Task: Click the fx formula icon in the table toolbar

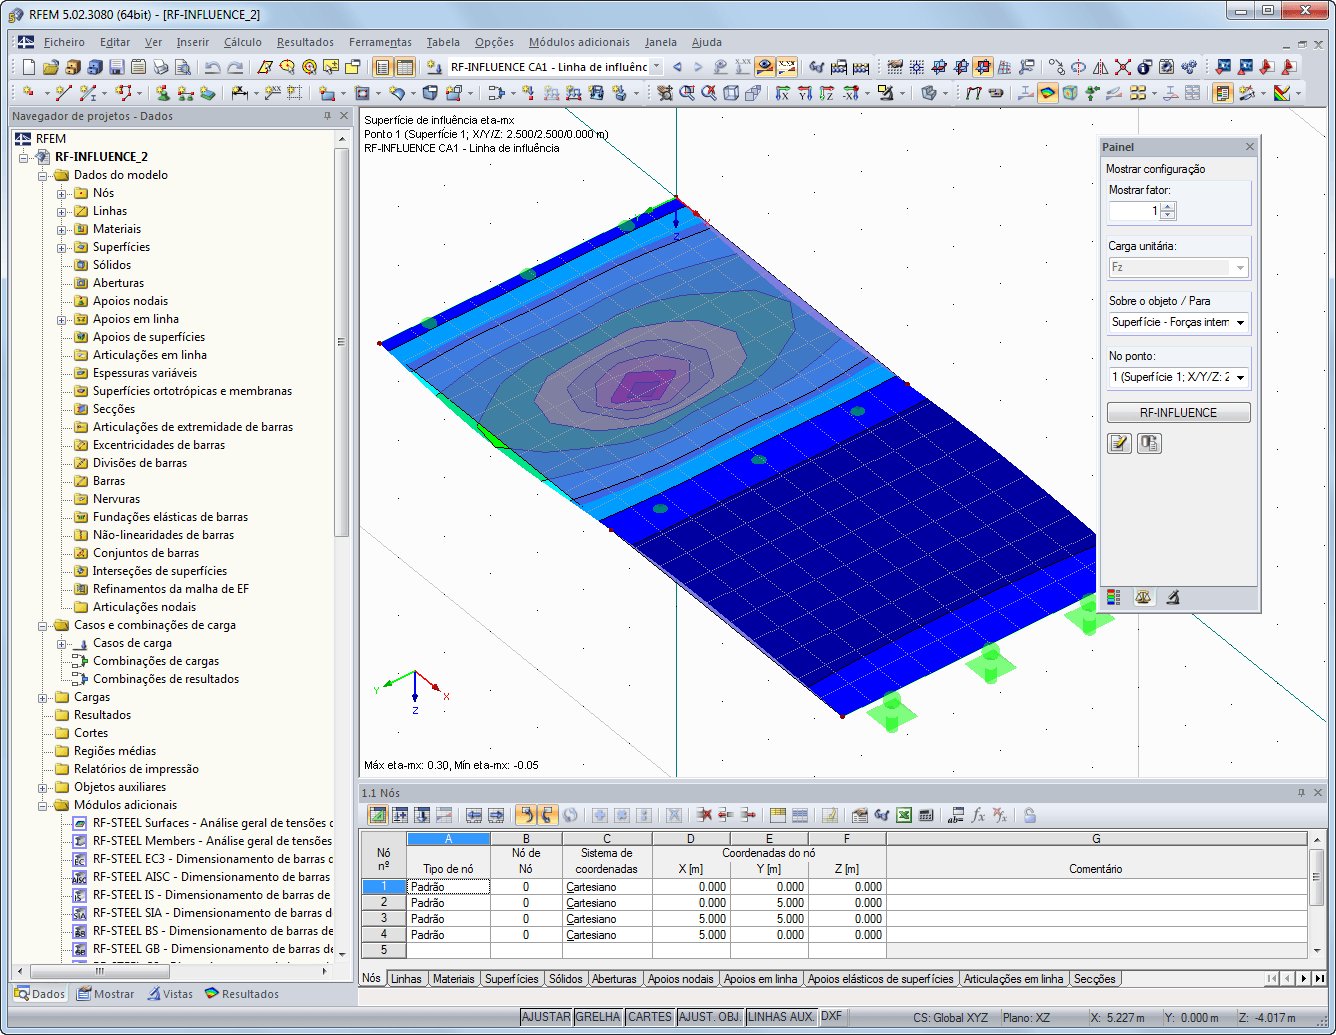Action: 978,815
